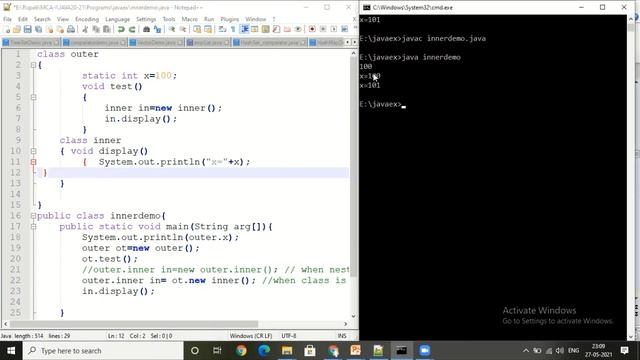The height and width of the screenshot is (360, 640).
Task: Click the Run Macro Multiple Times icon
Action: (x=344, y=29)
